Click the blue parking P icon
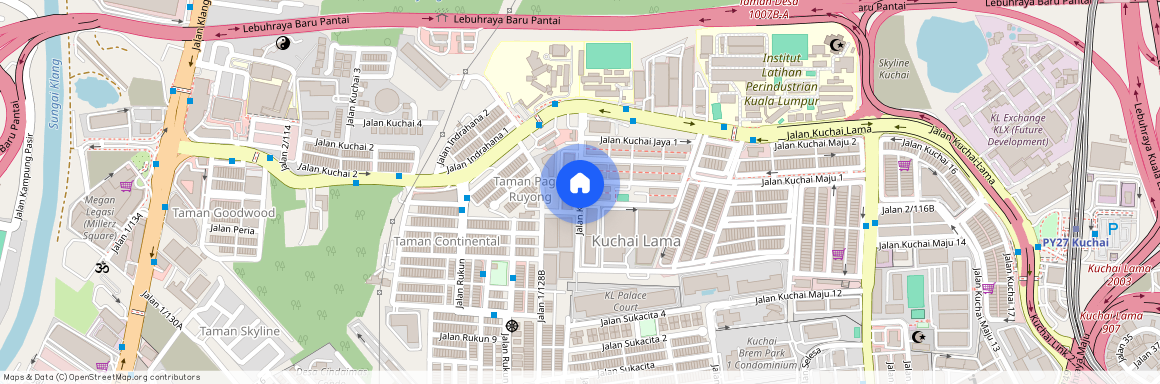The height and width of the screenshot is (384, 1160). (1112, 230)
